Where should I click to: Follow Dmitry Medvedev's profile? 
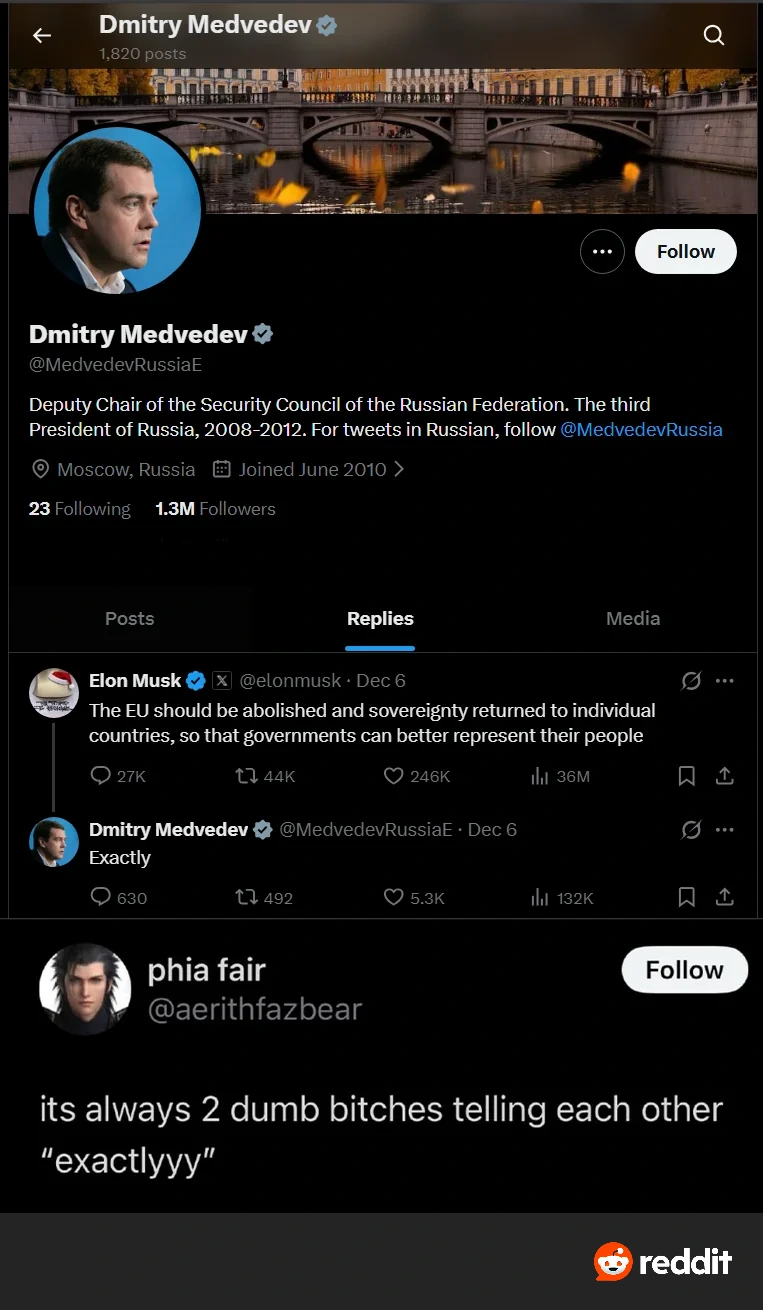tap(686, 252)
